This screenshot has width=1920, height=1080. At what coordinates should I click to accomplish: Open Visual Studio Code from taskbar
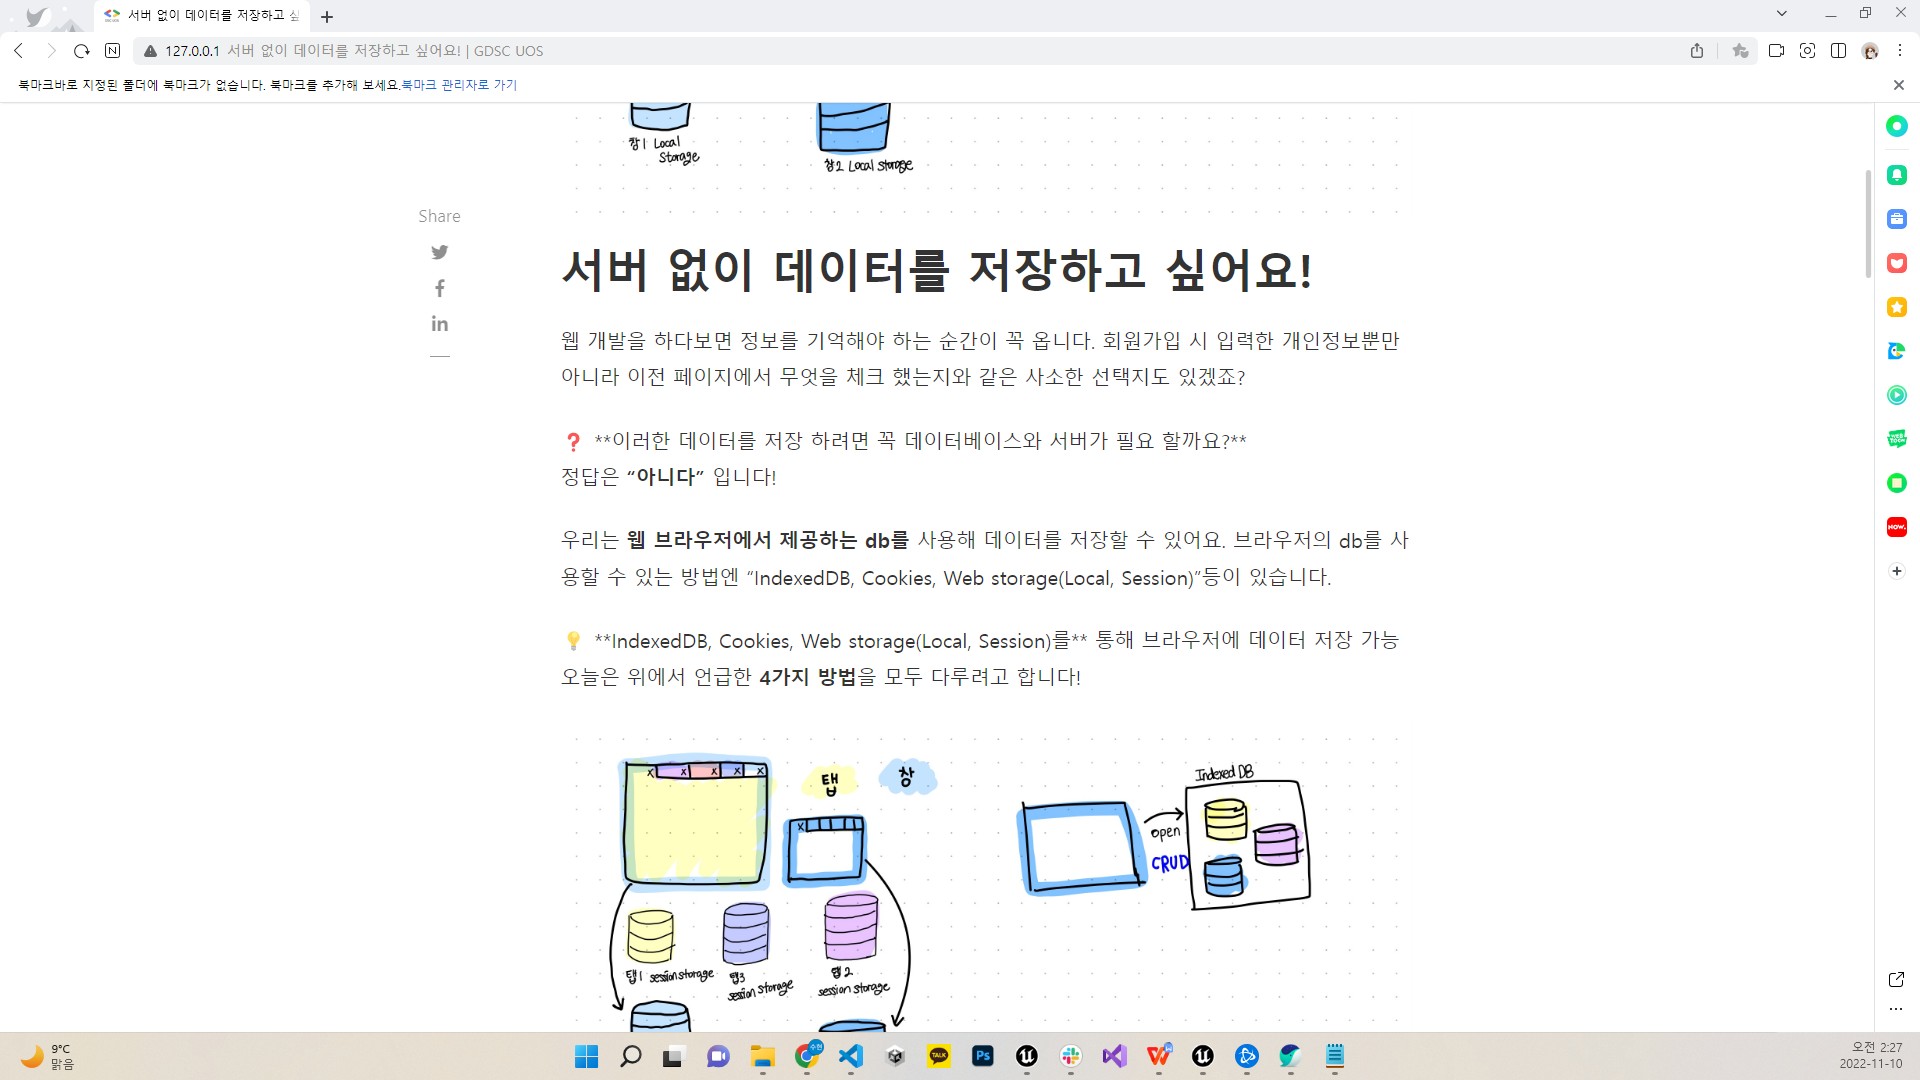click(851, 1056)
